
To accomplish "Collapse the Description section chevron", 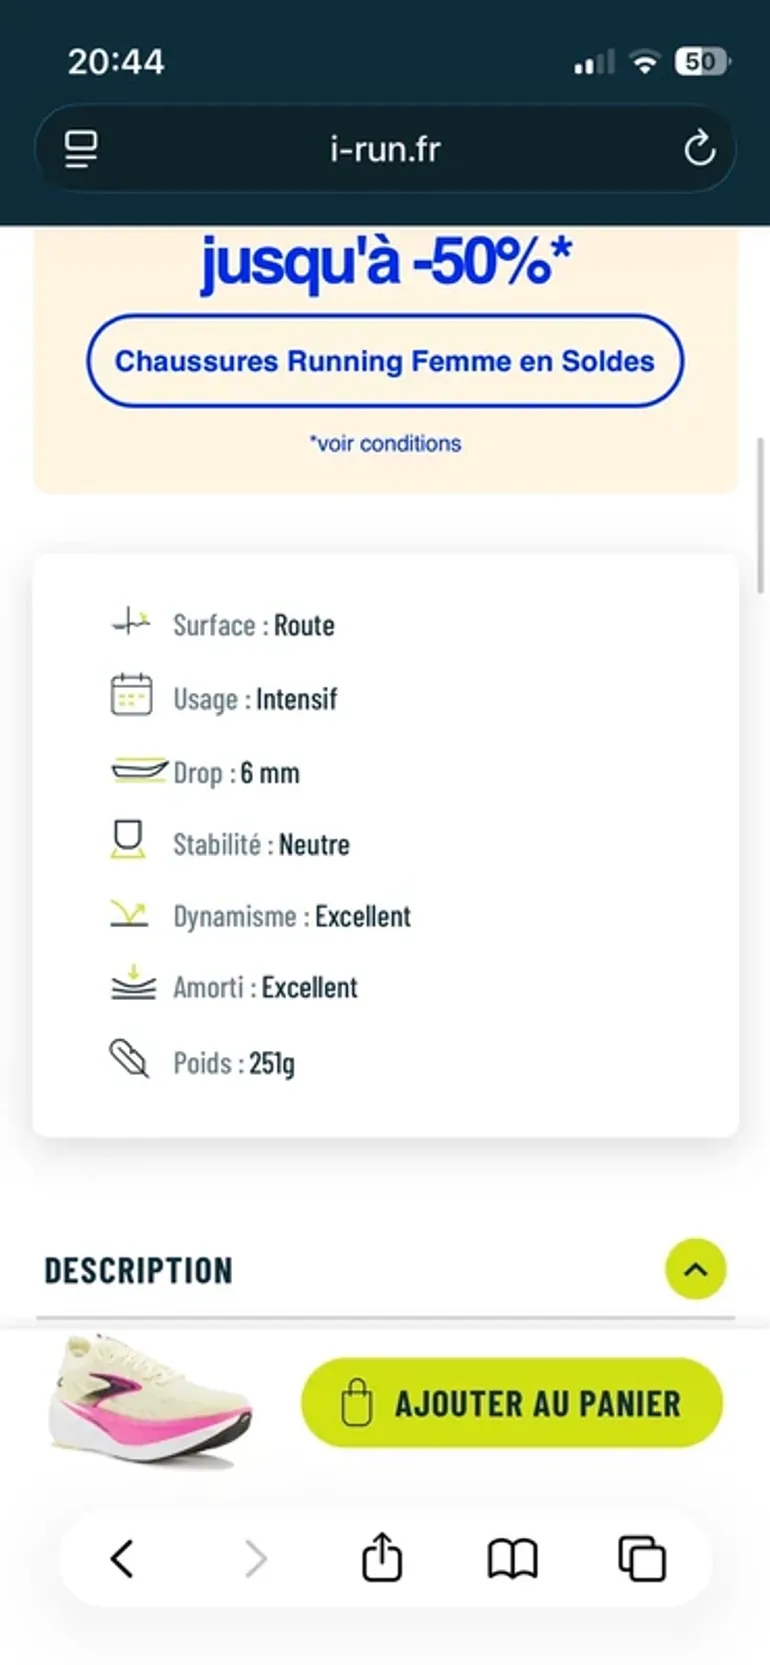I will [696, 1269].
